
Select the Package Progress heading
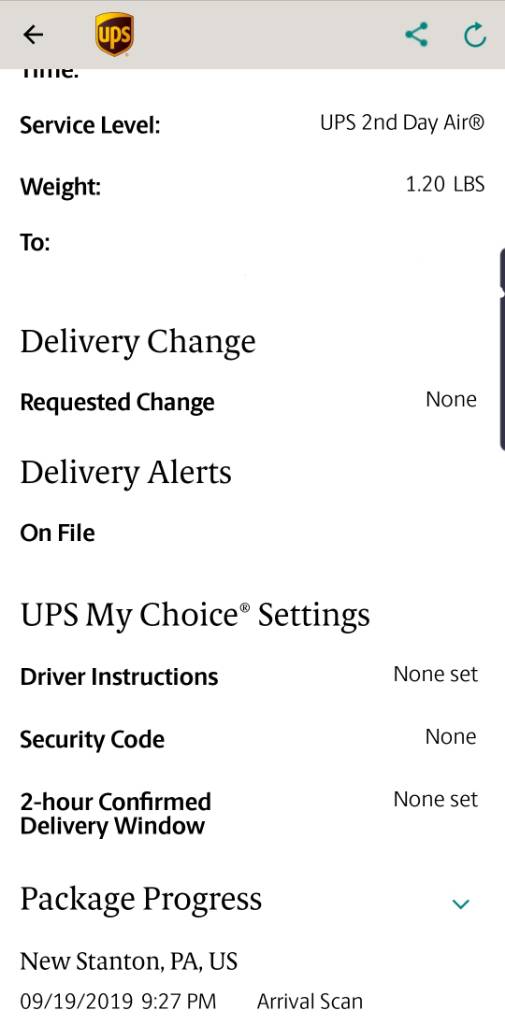pos(141,899)
